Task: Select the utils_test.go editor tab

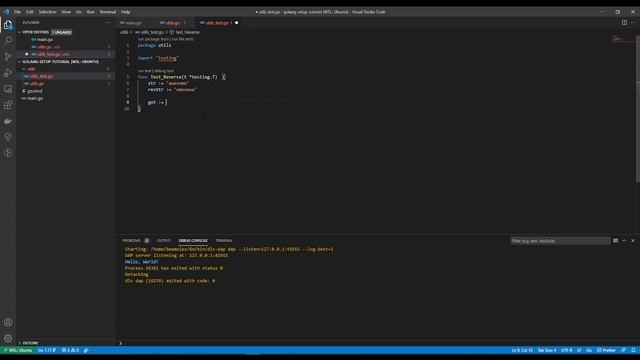Action: click(x=218, y=23)
